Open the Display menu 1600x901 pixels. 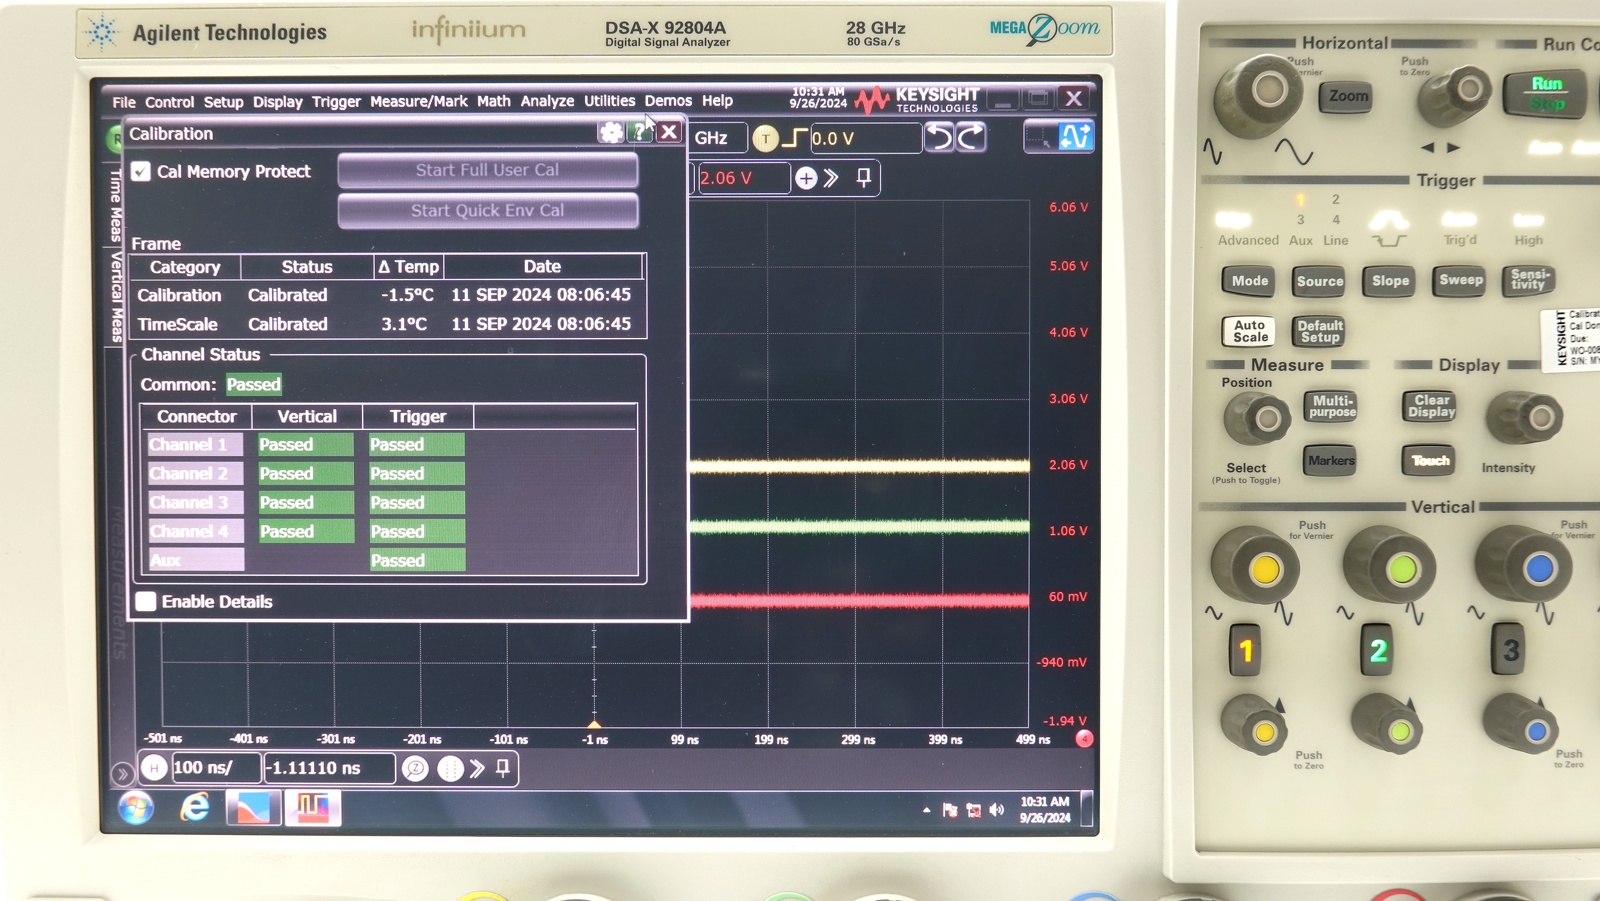point(277,102)
